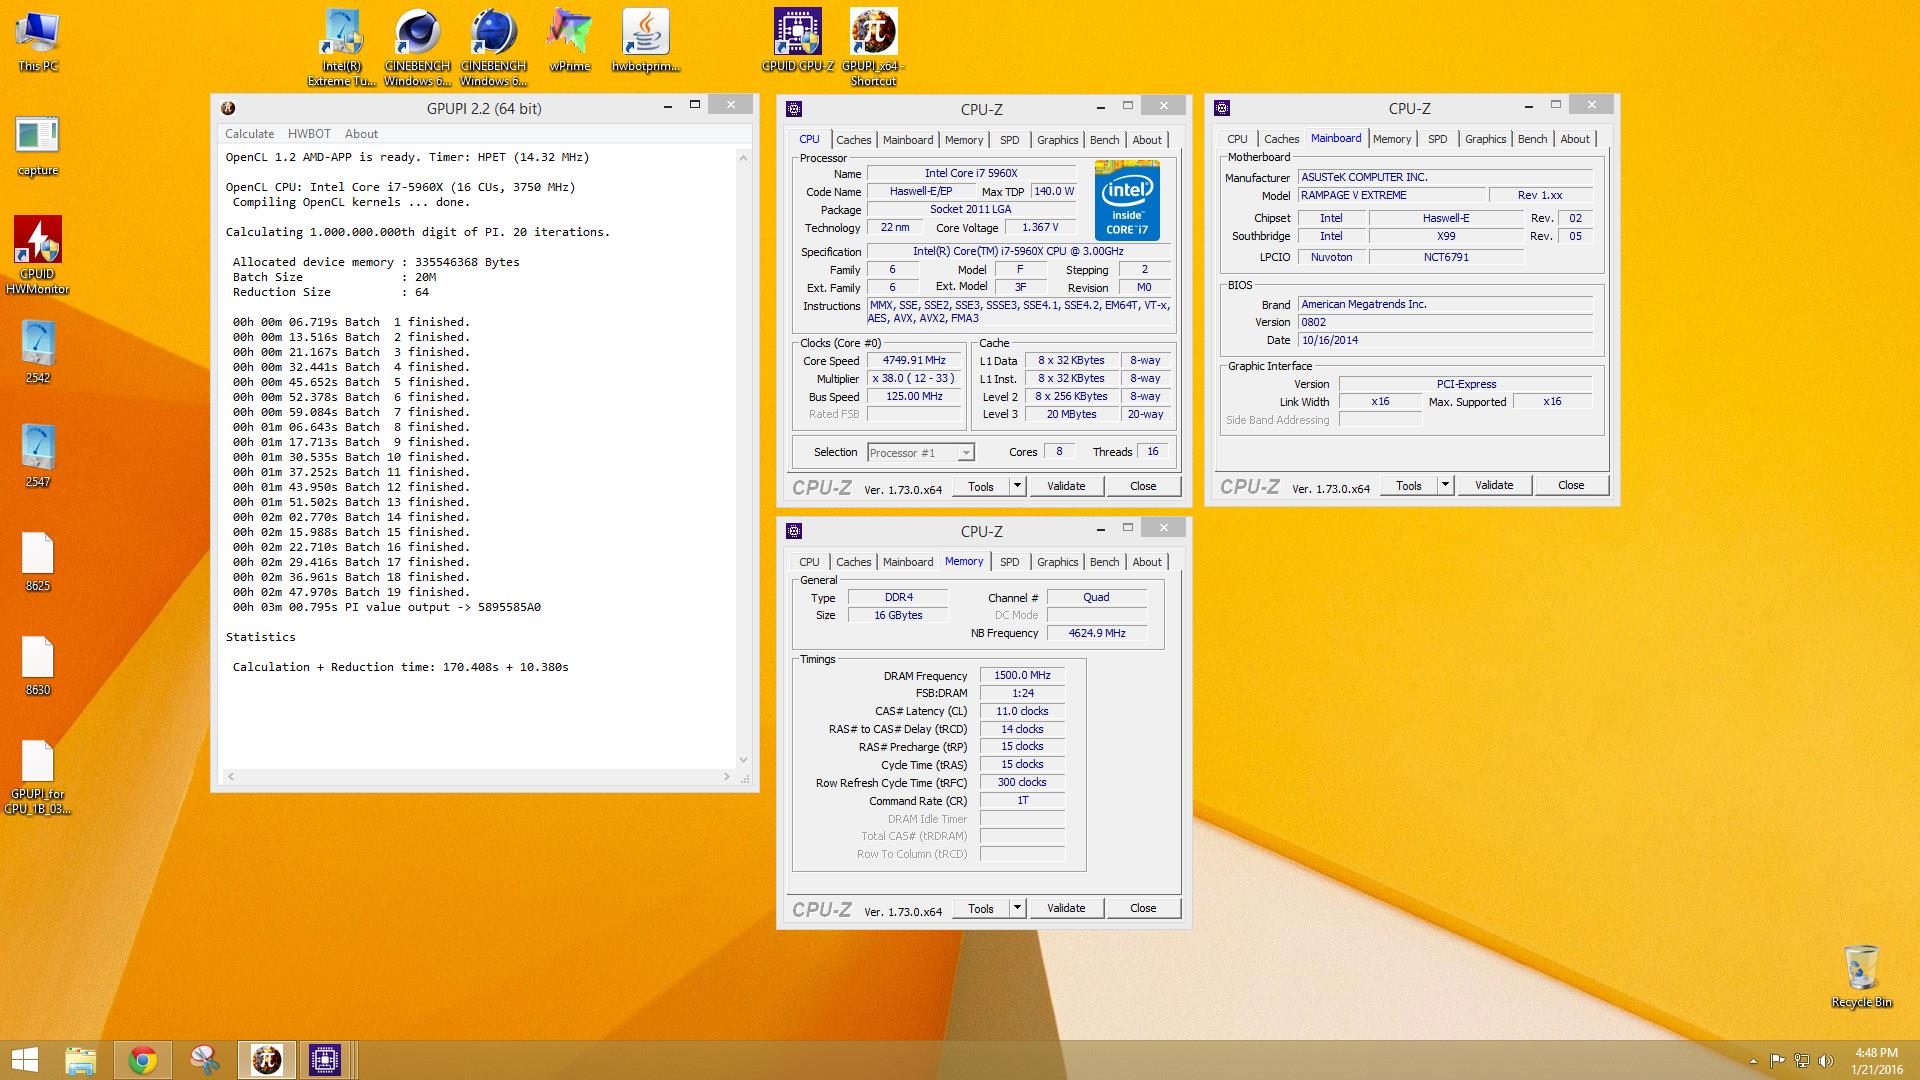Expand Tools arrow in CPU tab window

tap(1017, 486)
